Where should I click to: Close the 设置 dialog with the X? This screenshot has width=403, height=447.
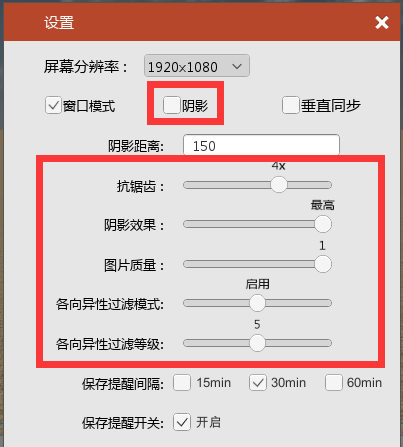[x=382, y=23]
